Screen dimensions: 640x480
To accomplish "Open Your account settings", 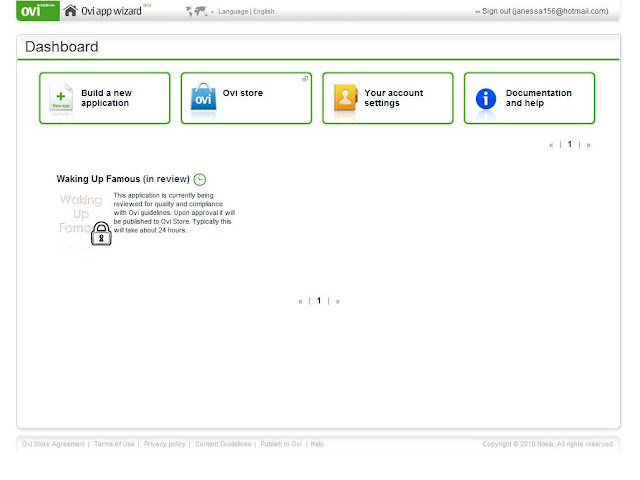I will coord(388,98).
